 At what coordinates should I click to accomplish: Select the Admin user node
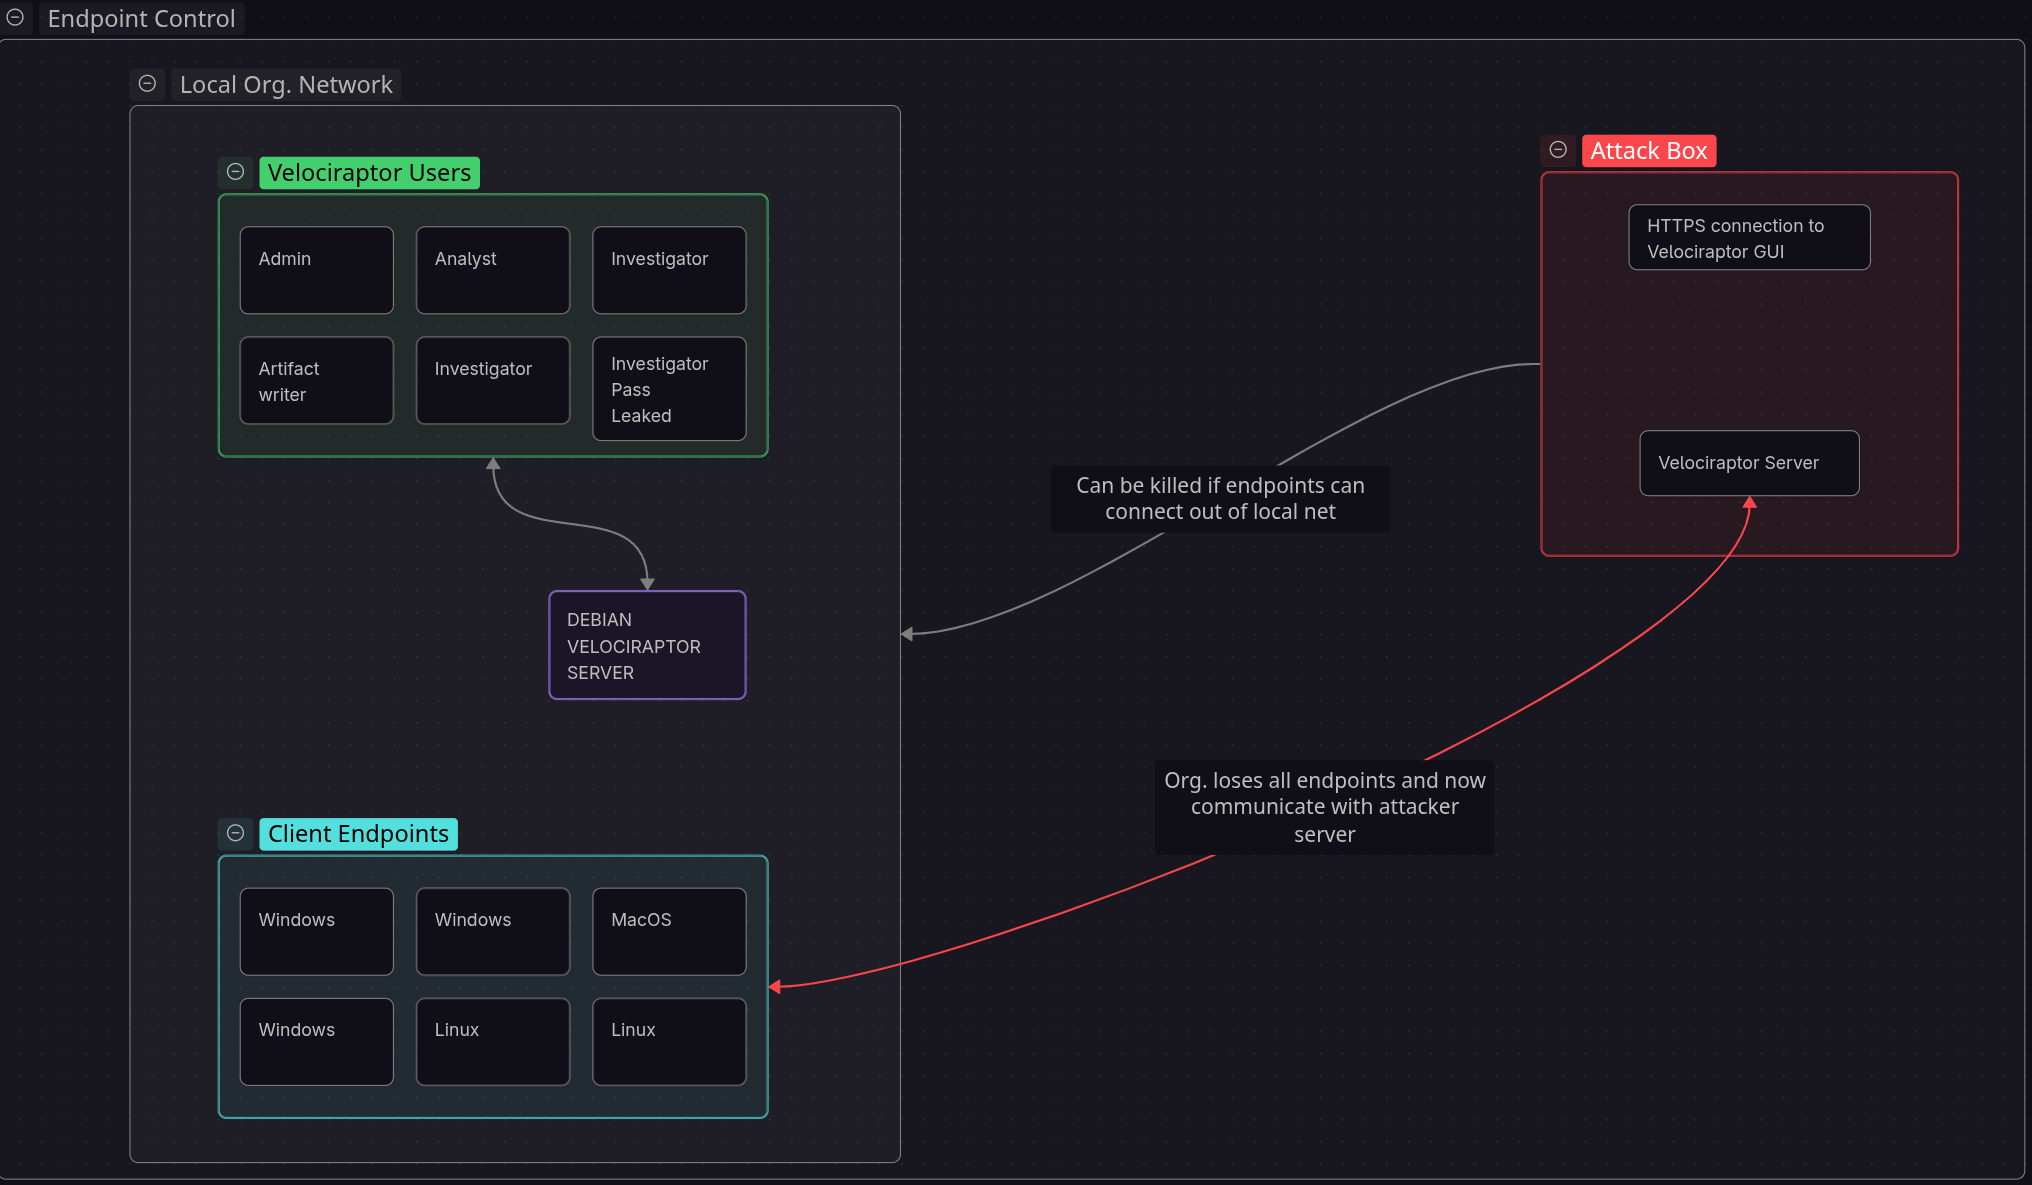[x=317, y=270]
